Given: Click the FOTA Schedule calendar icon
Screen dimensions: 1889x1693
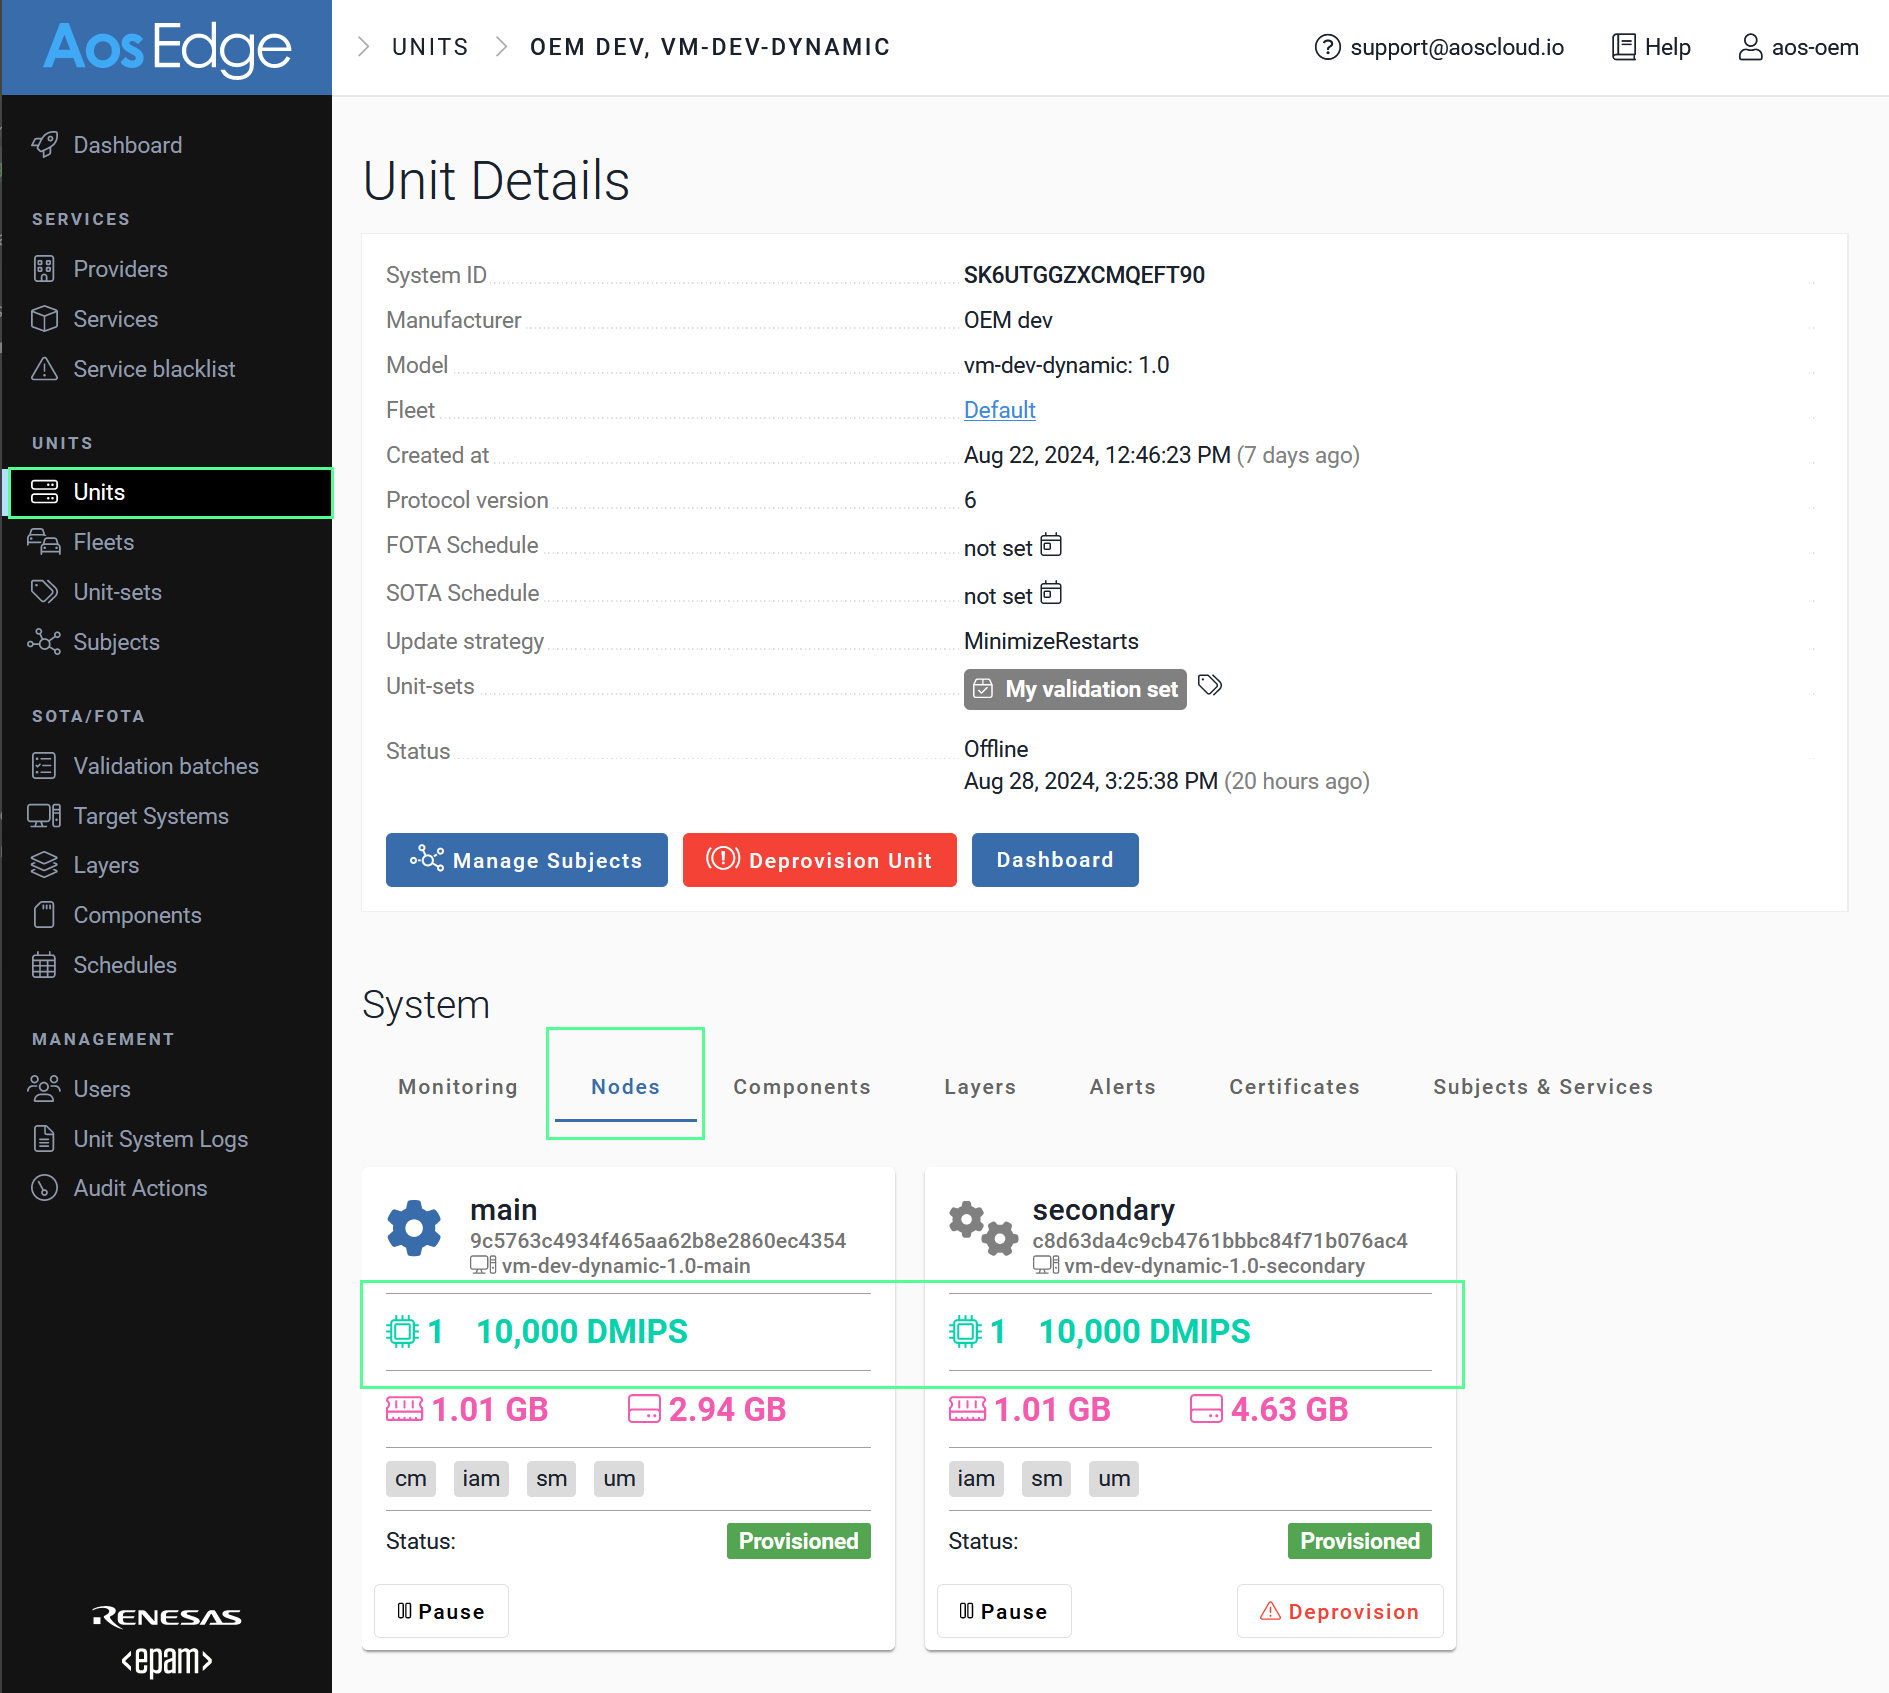Looking at the screenshot, I should click(1051, 545).
